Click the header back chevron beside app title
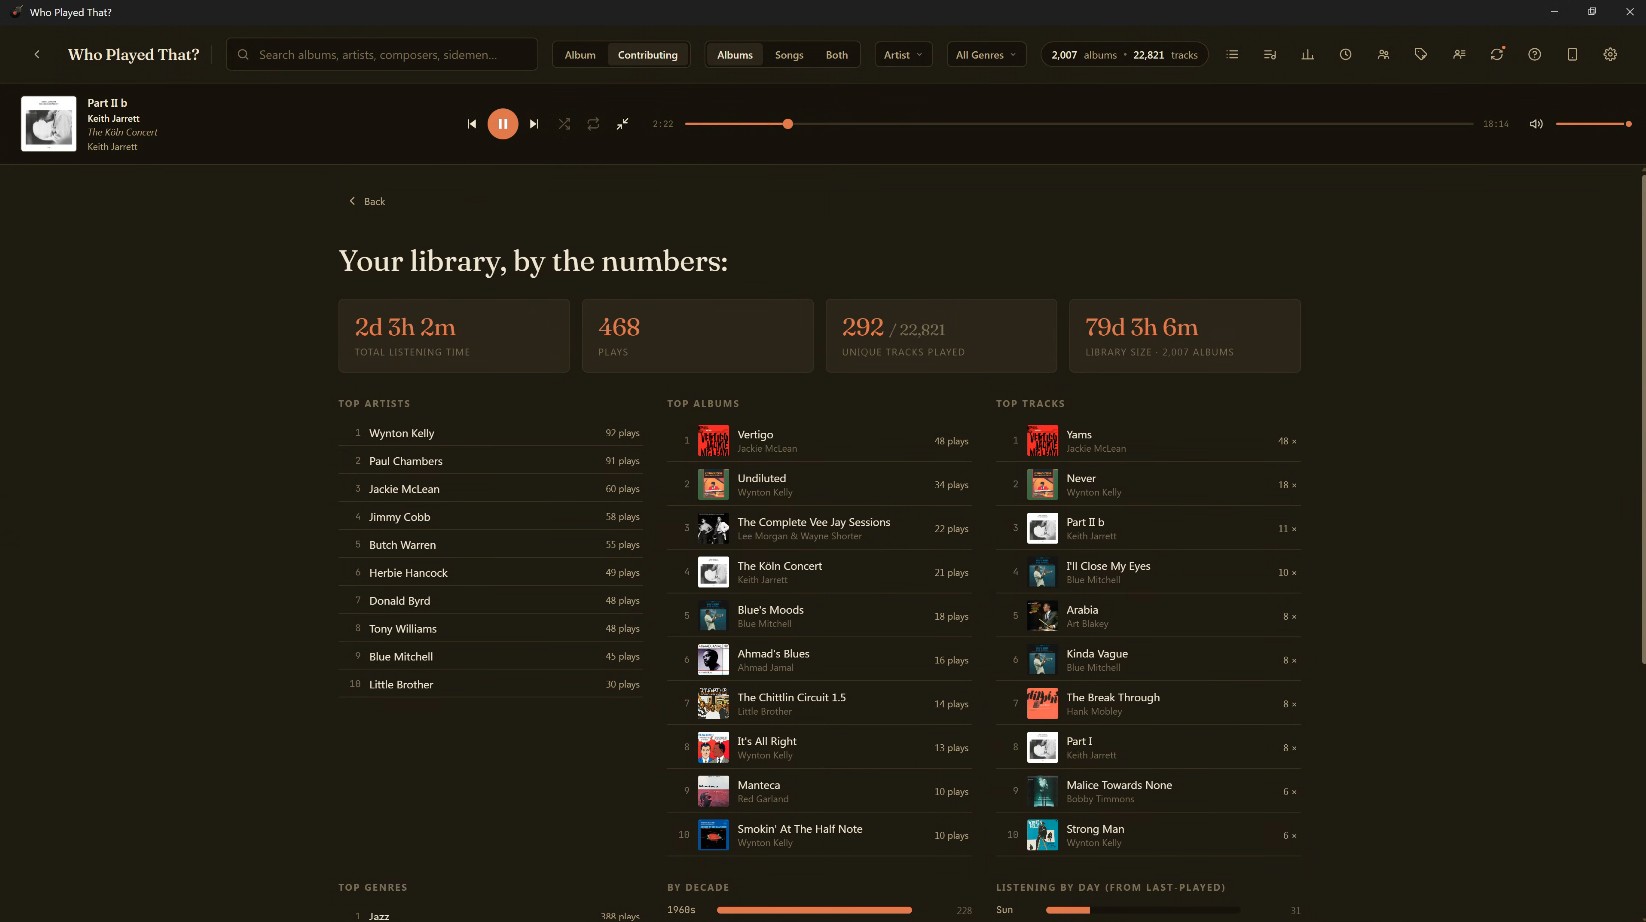 coord(37,55)
